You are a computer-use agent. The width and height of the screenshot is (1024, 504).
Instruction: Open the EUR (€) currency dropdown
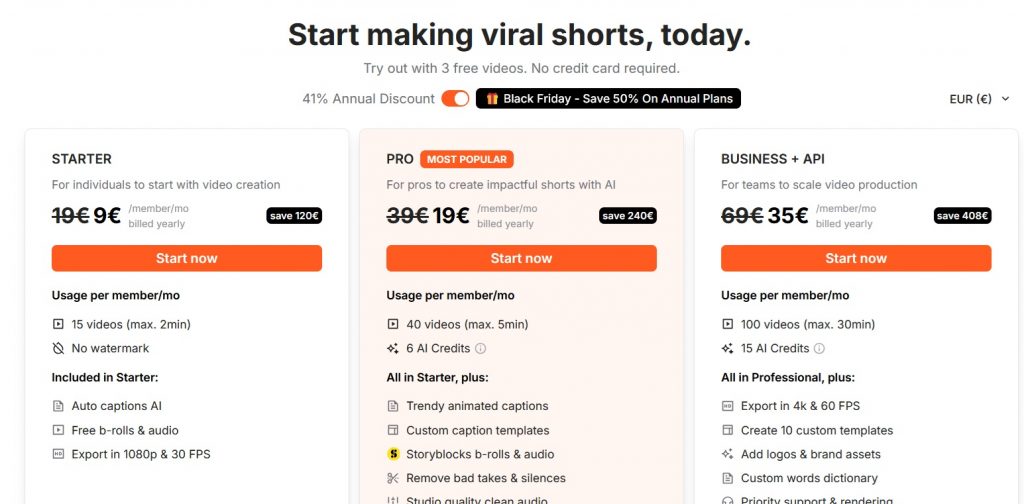(x=979, y=99)
